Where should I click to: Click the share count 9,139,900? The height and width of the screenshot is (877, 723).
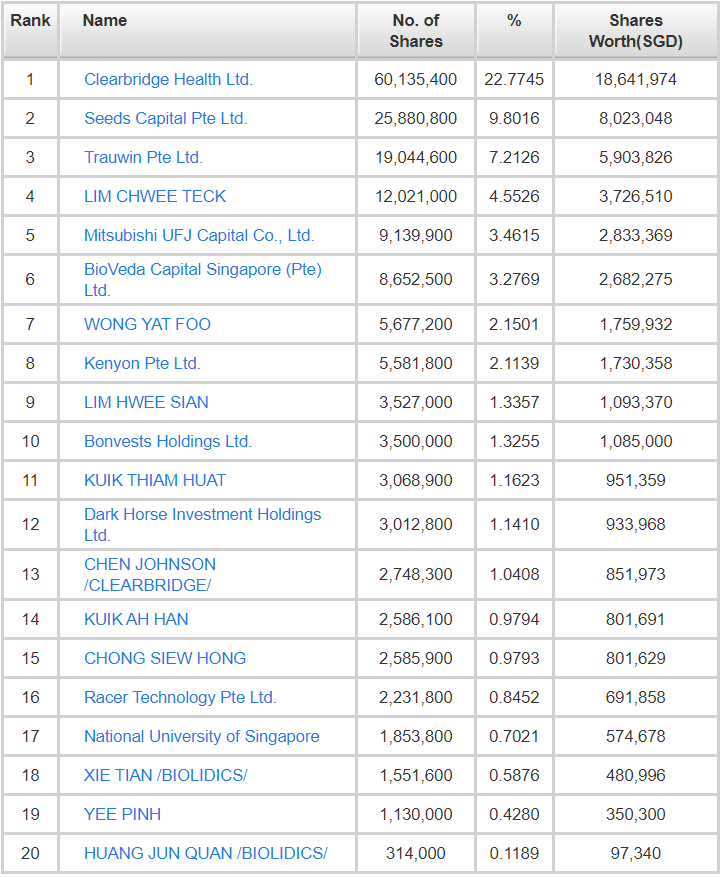(415, 235)
